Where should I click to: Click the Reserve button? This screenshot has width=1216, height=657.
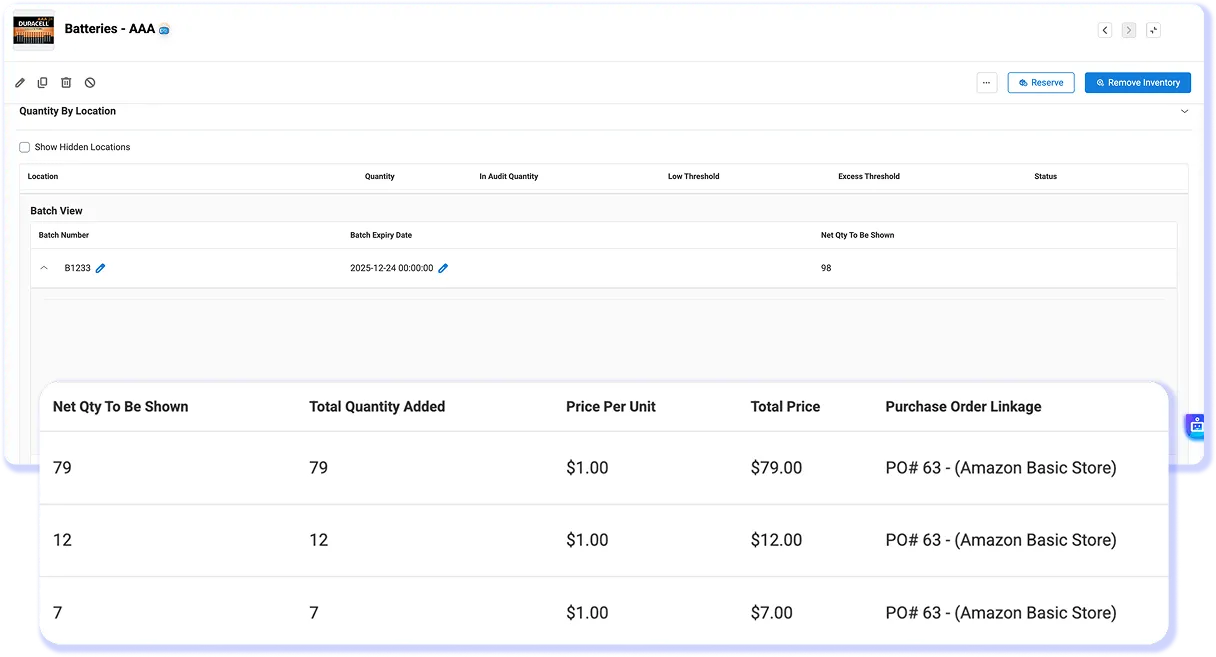pyautogui.click(x=1041, y=83)
